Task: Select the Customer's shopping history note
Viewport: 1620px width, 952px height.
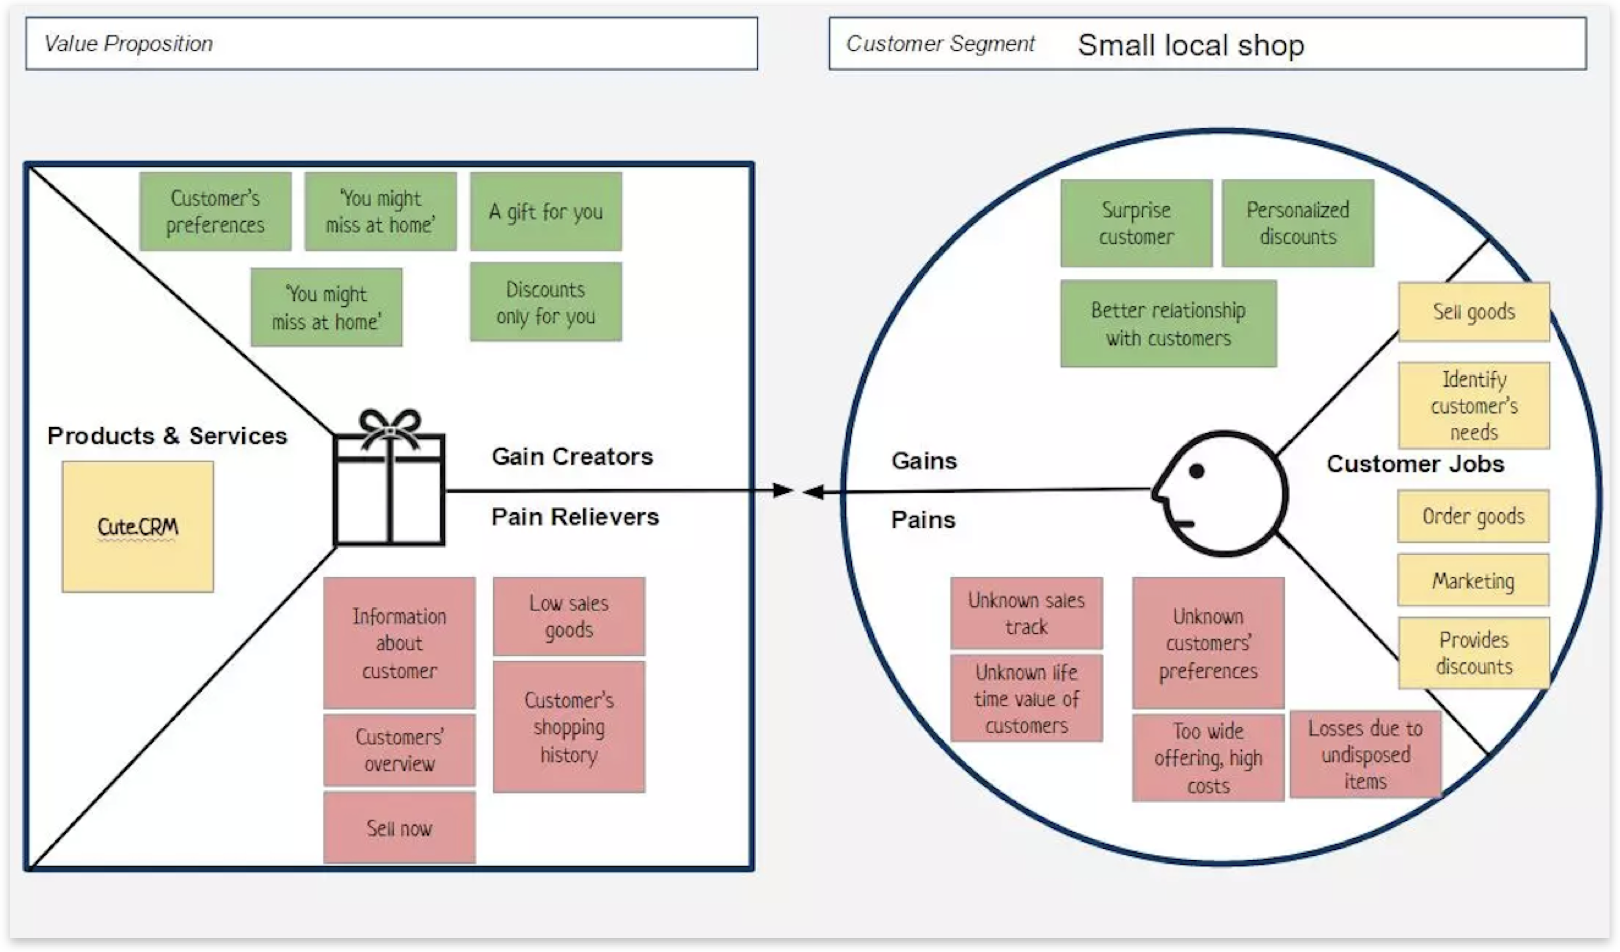Action: [x=569, y=727]
